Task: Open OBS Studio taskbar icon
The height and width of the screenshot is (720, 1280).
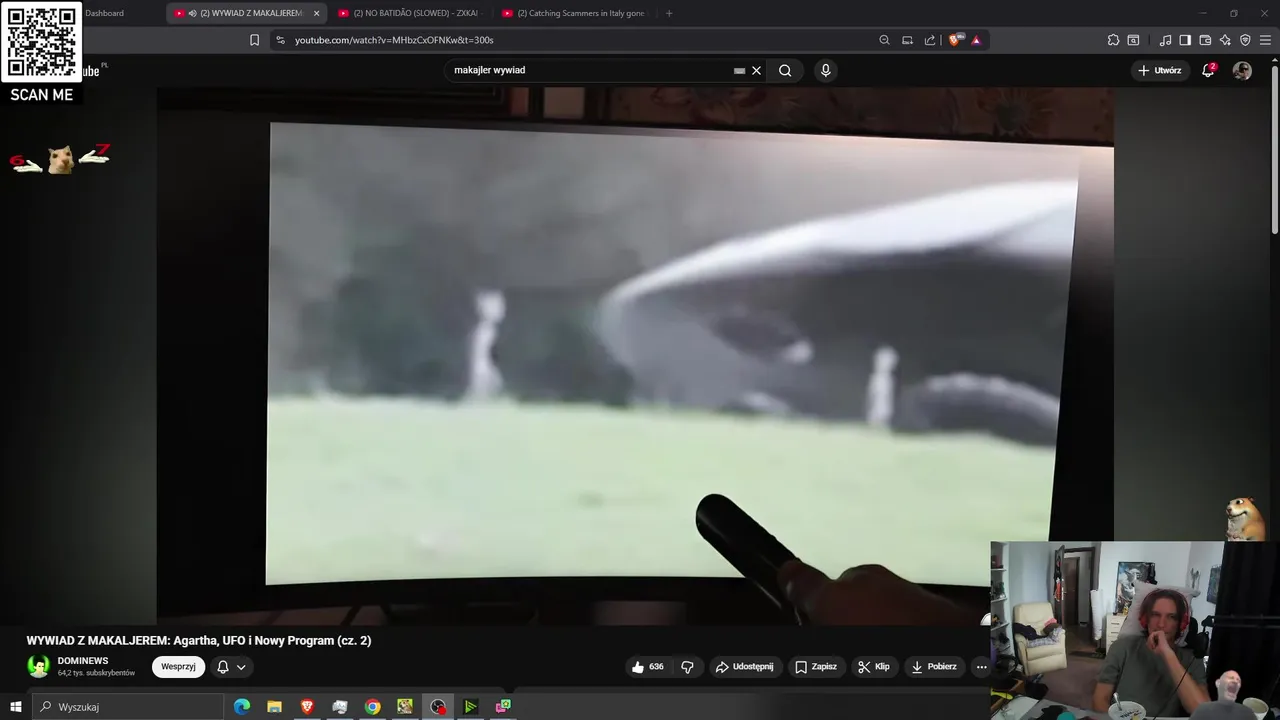Action: (x=438, y=707)
